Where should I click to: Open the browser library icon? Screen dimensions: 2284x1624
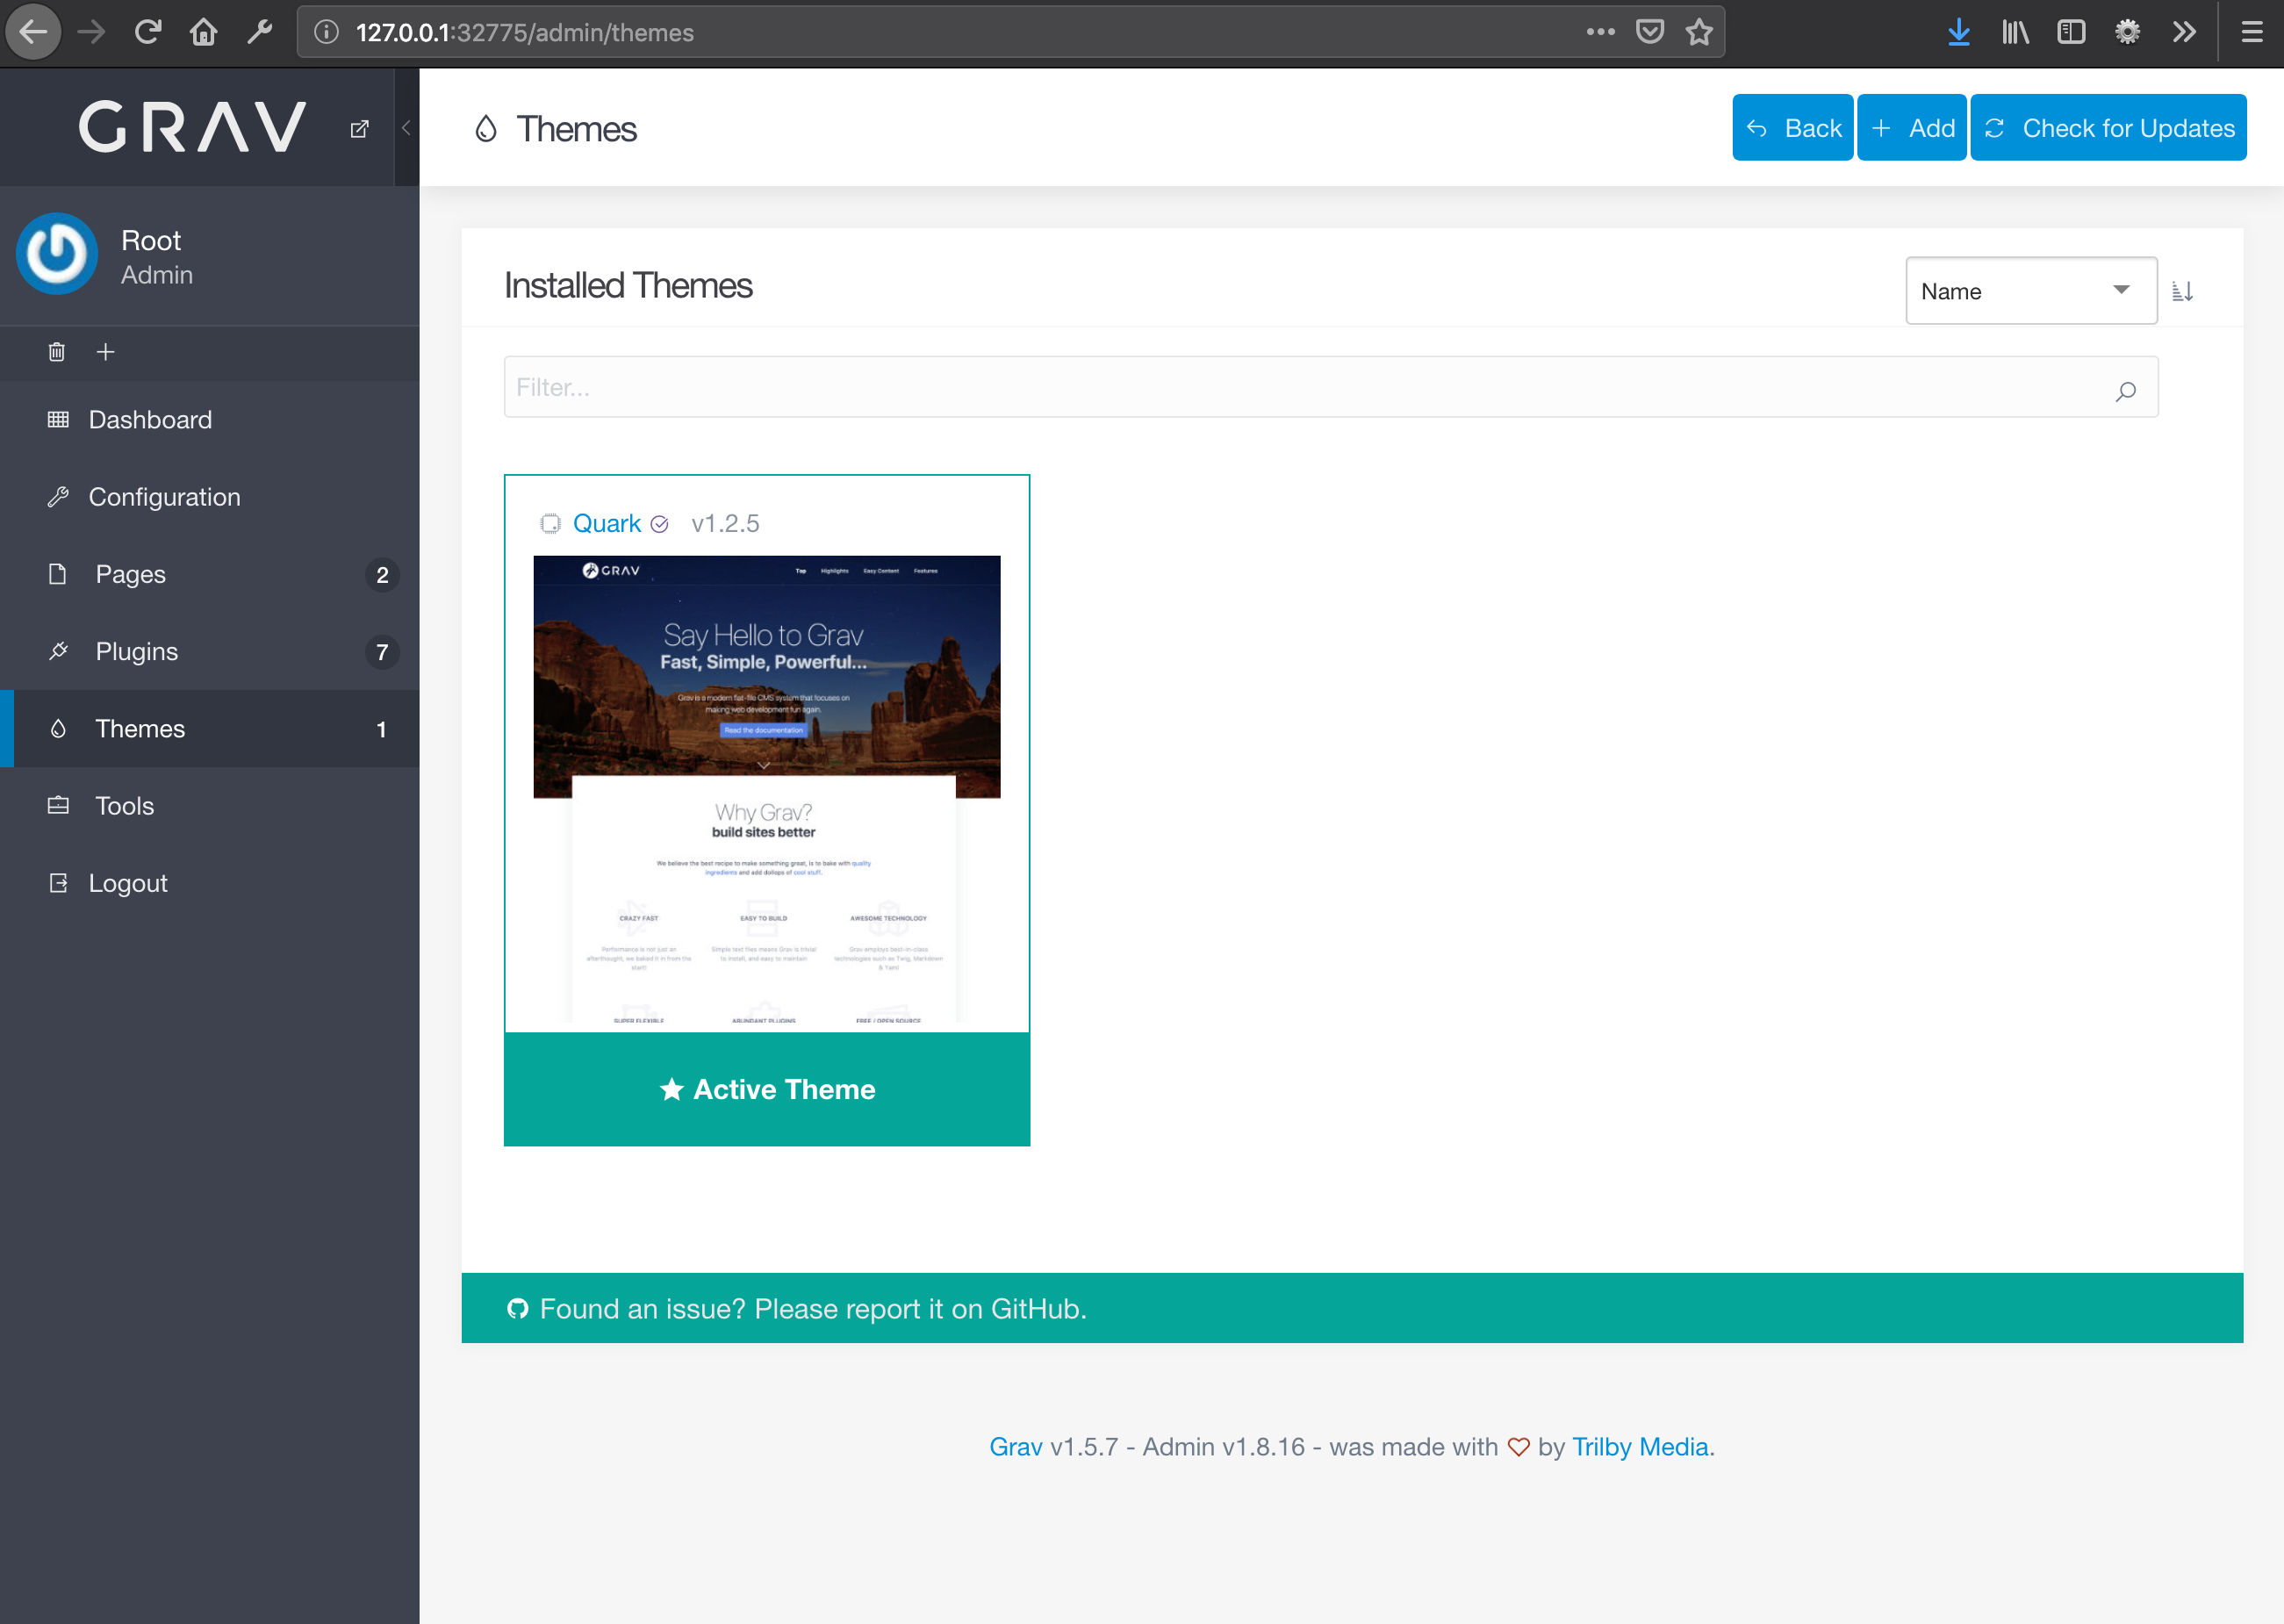pyautogui.click(x=2015, y=32)
